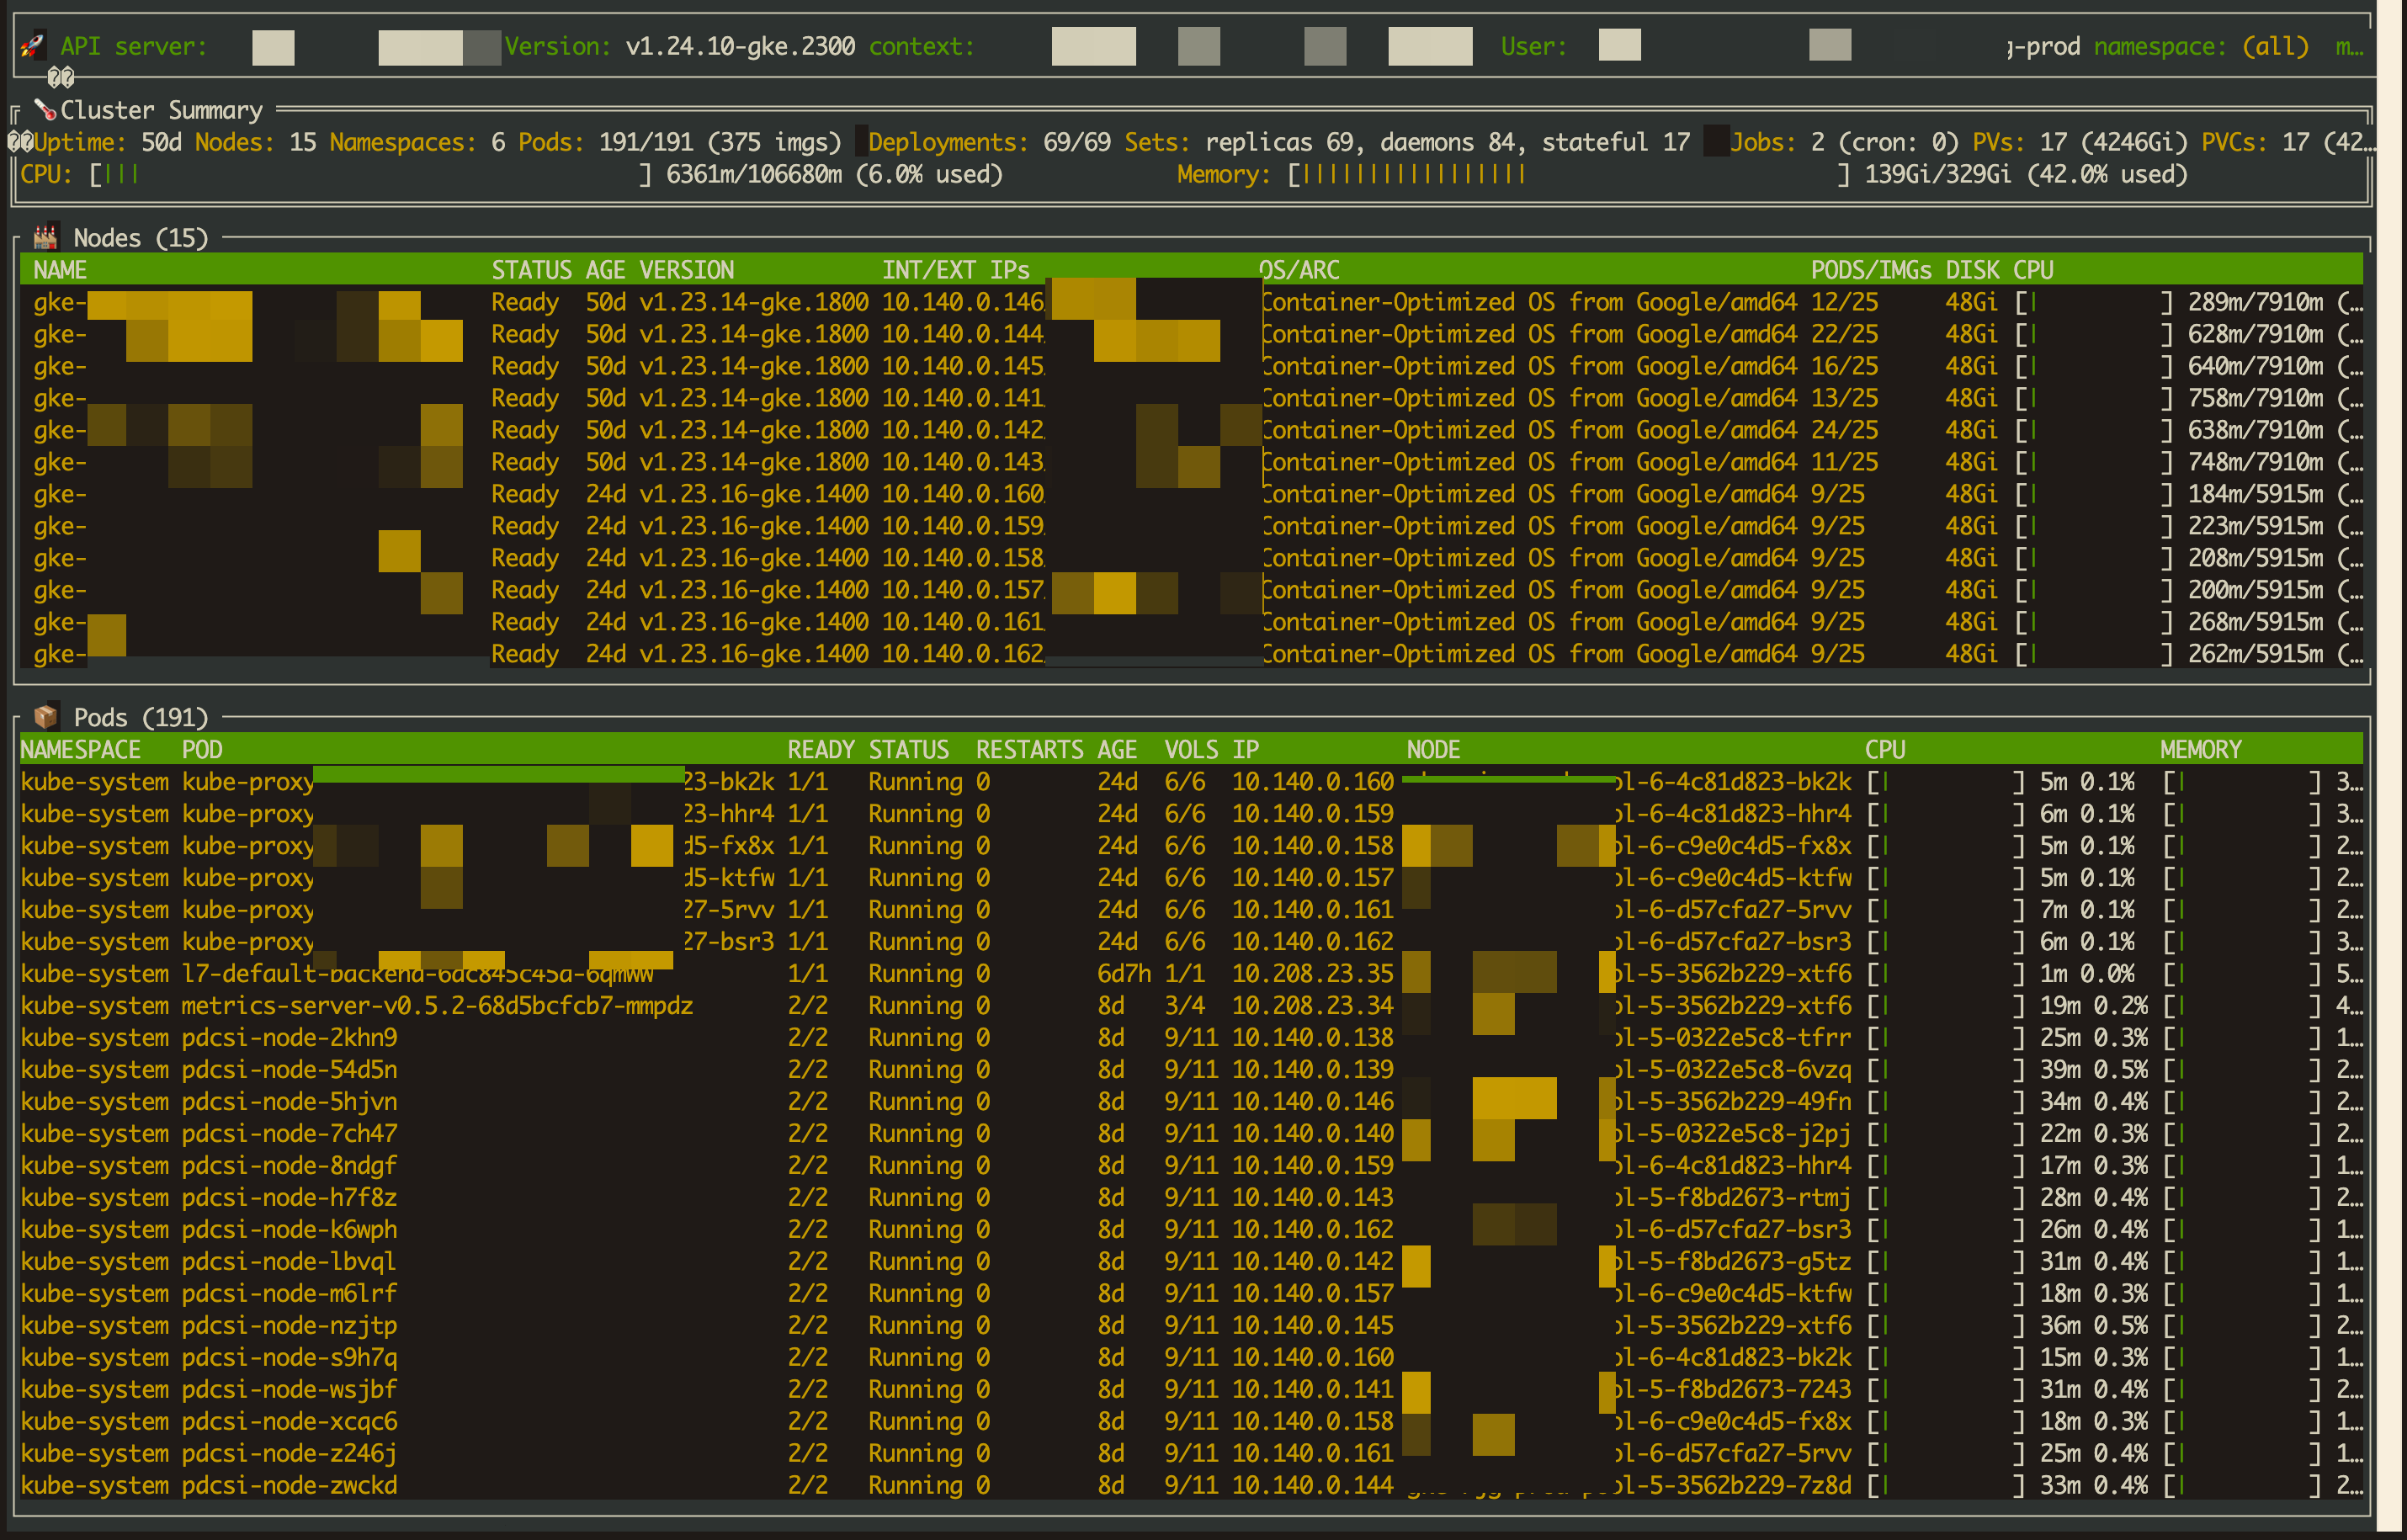Click the NODE column header in Pods table

(1433, 749)
